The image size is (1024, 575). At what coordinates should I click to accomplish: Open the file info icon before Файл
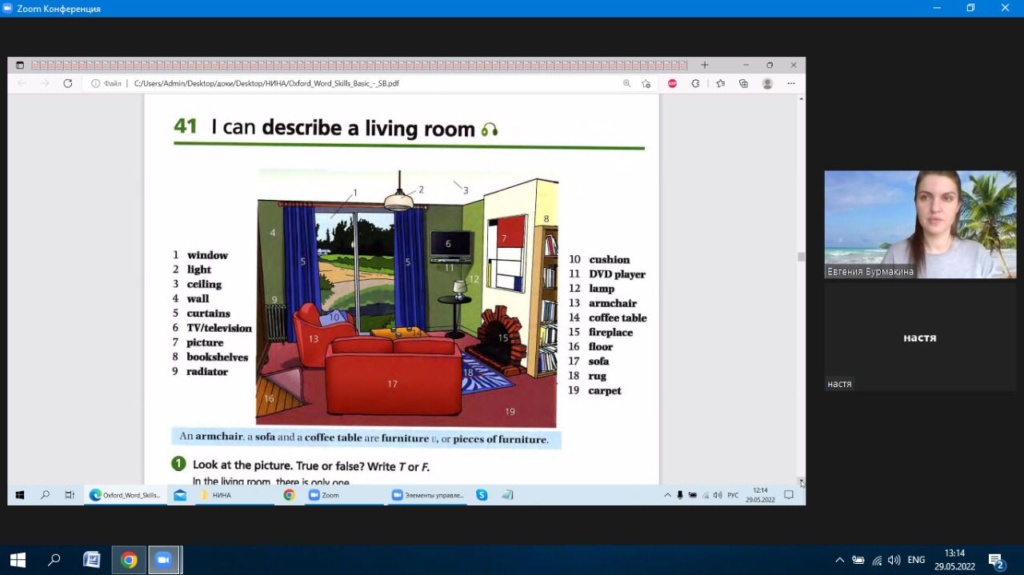coord(95,84)
